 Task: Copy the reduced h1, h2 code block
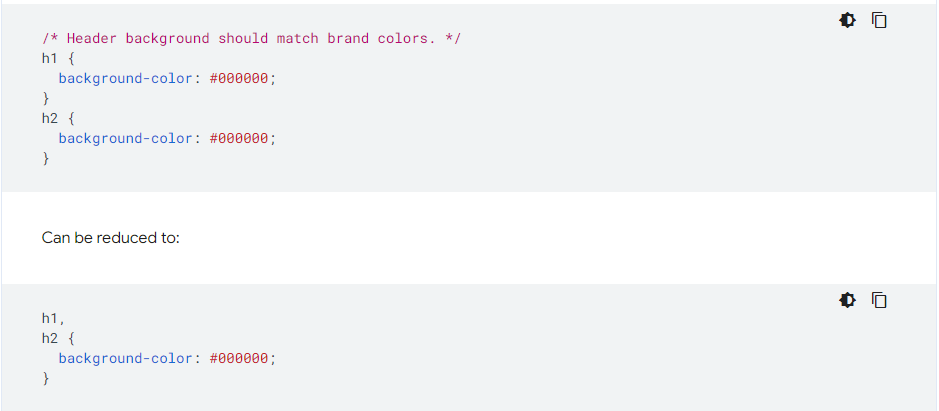[880, 300]
